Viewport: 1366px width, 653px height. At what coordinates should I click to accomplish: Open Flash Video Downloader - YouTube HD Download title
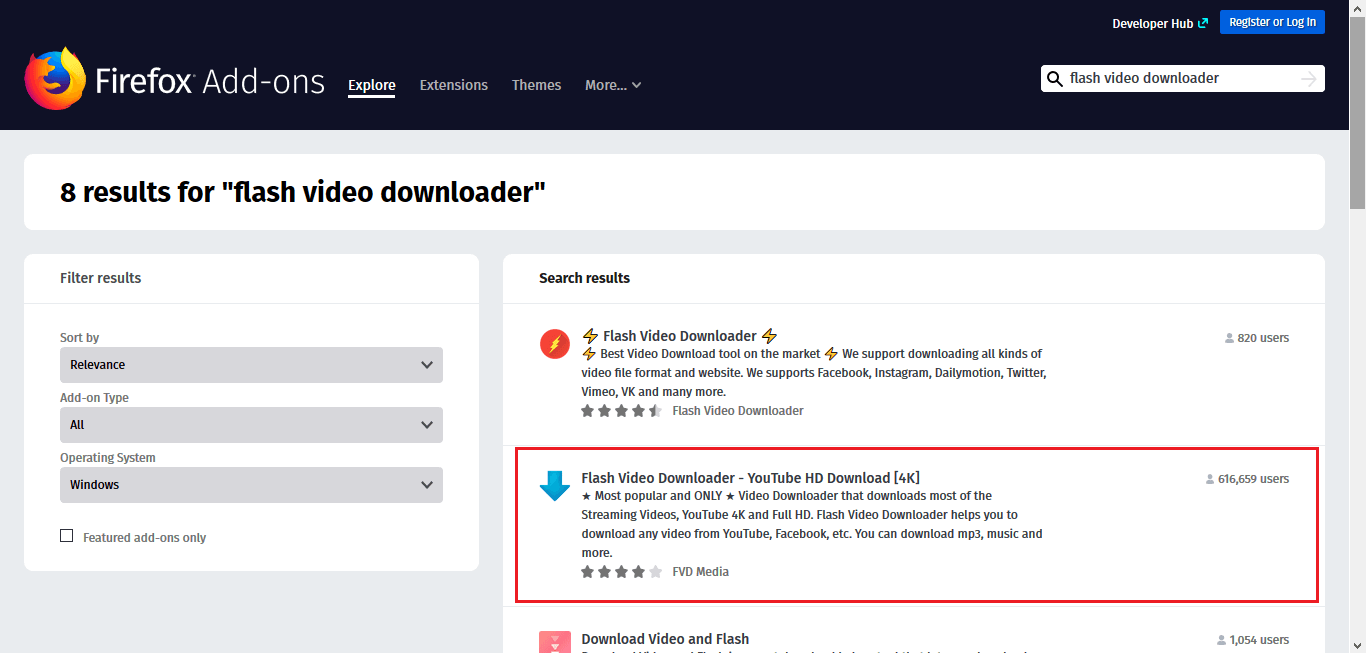pos(750,478)
